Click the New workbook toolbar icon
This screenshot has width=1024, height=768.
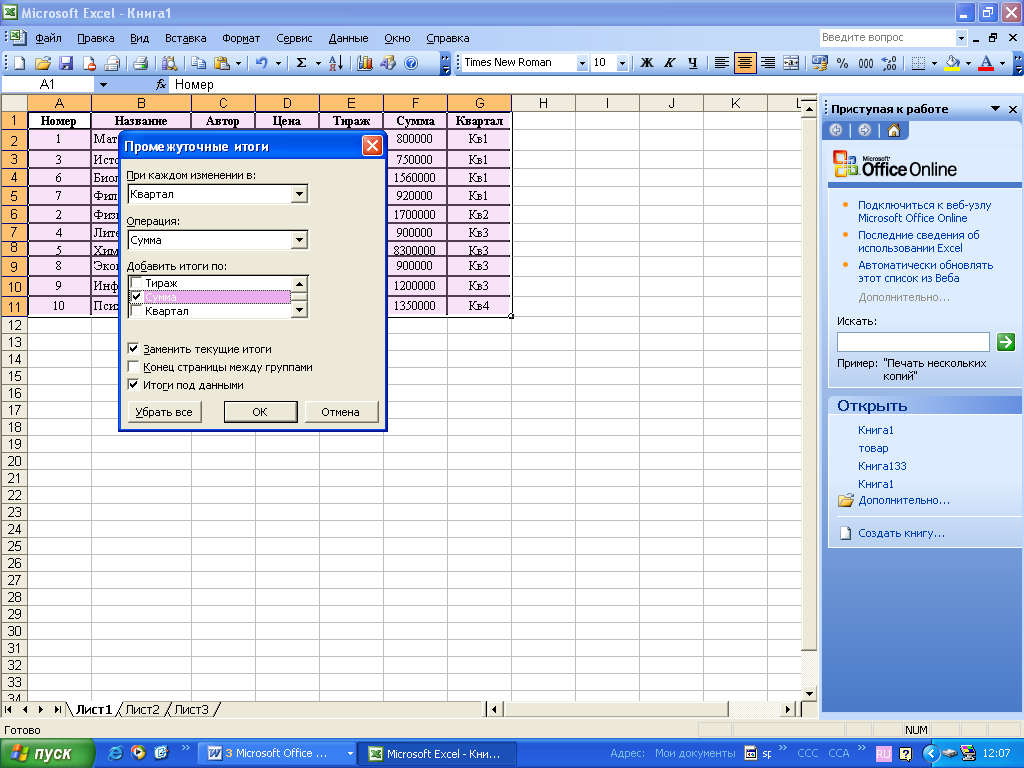[x=20, y=63]
